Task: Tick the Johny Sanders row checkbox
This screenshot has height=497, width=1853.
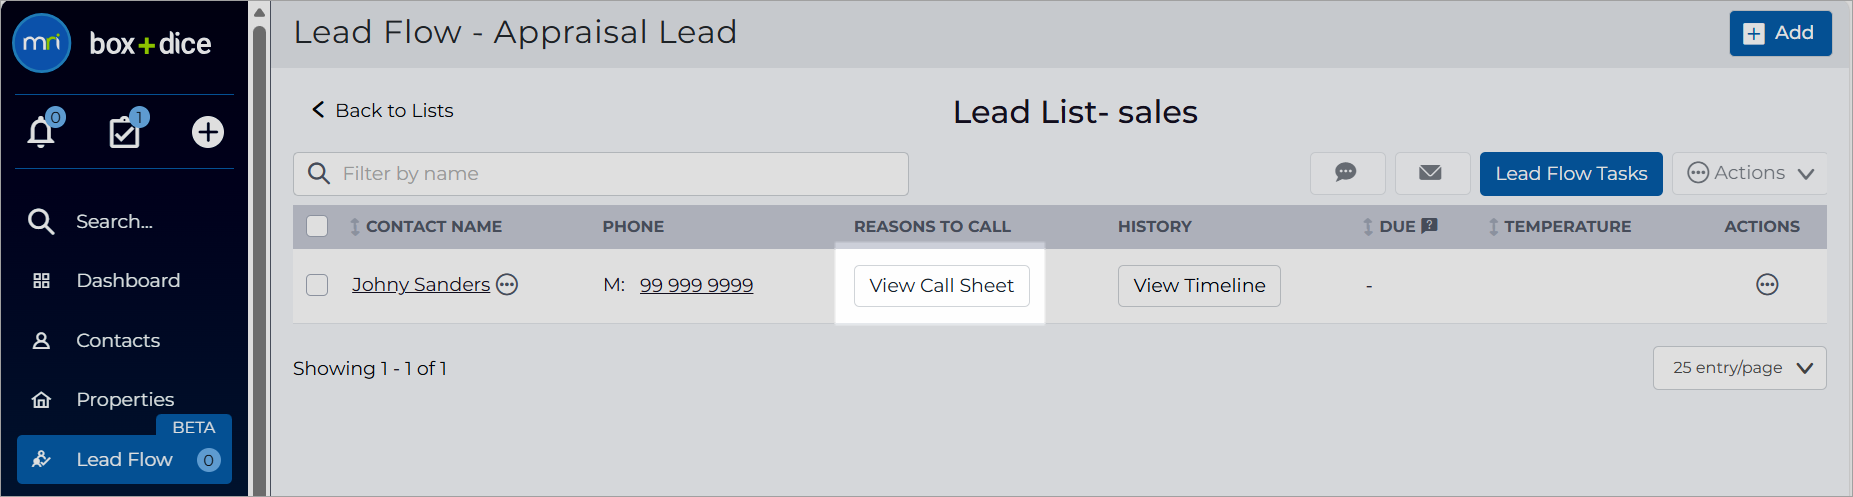Action: (x=317, y=285)
